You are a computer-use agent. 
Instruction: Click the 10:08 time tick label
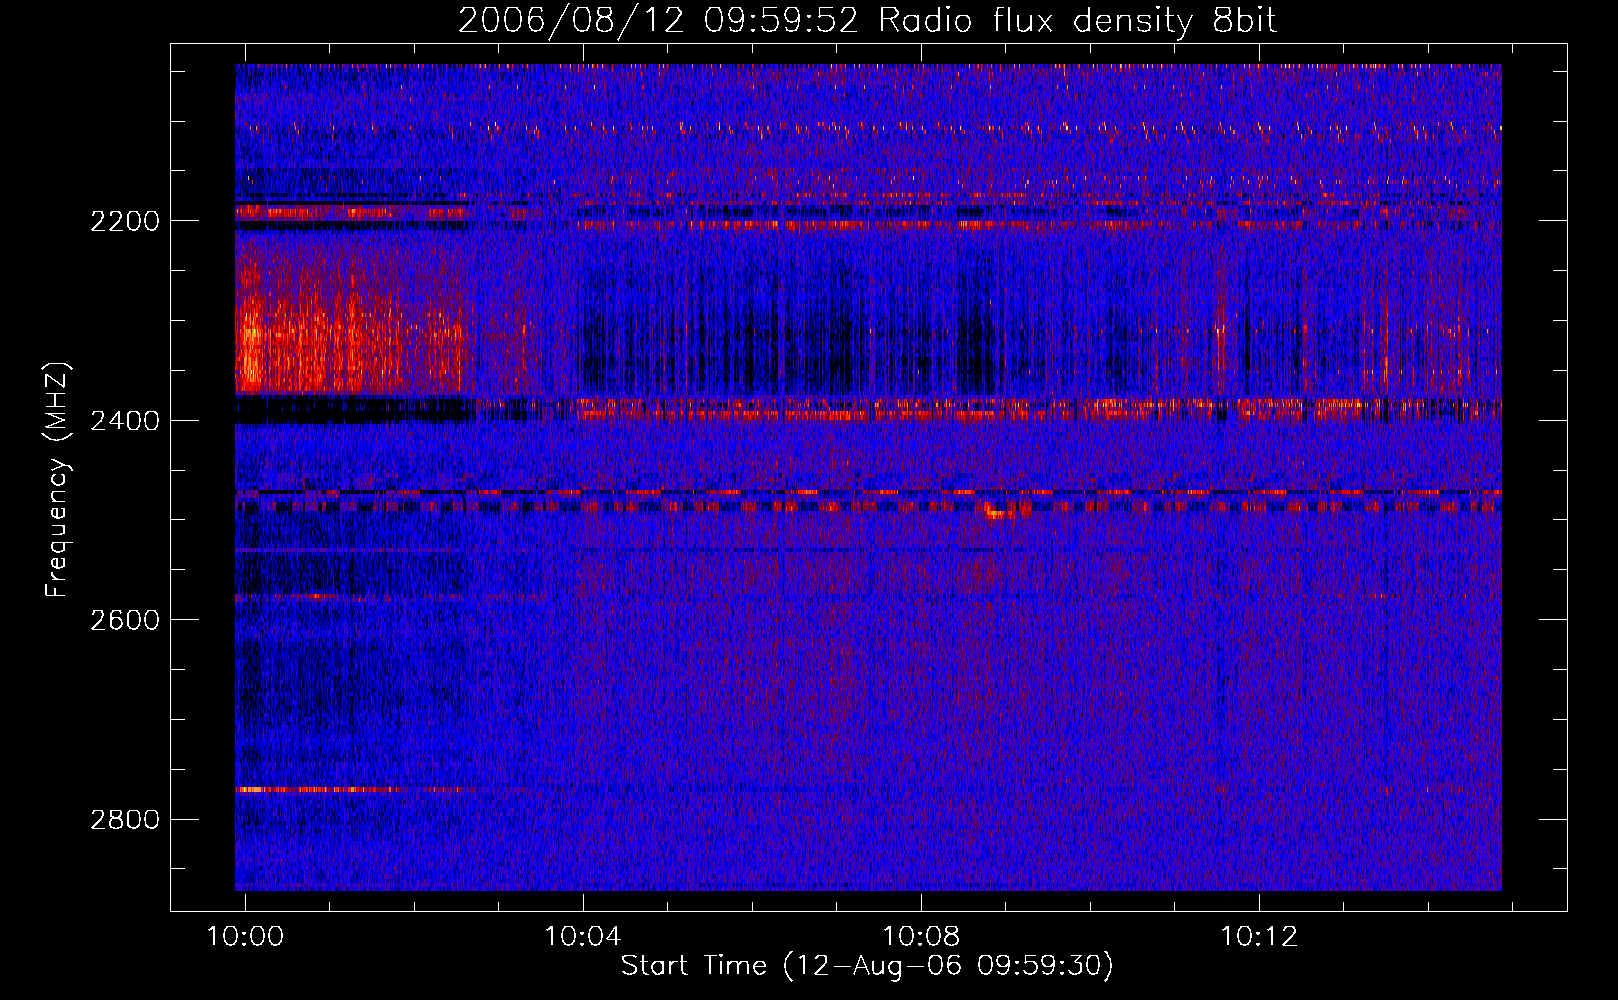click(921, 936)
